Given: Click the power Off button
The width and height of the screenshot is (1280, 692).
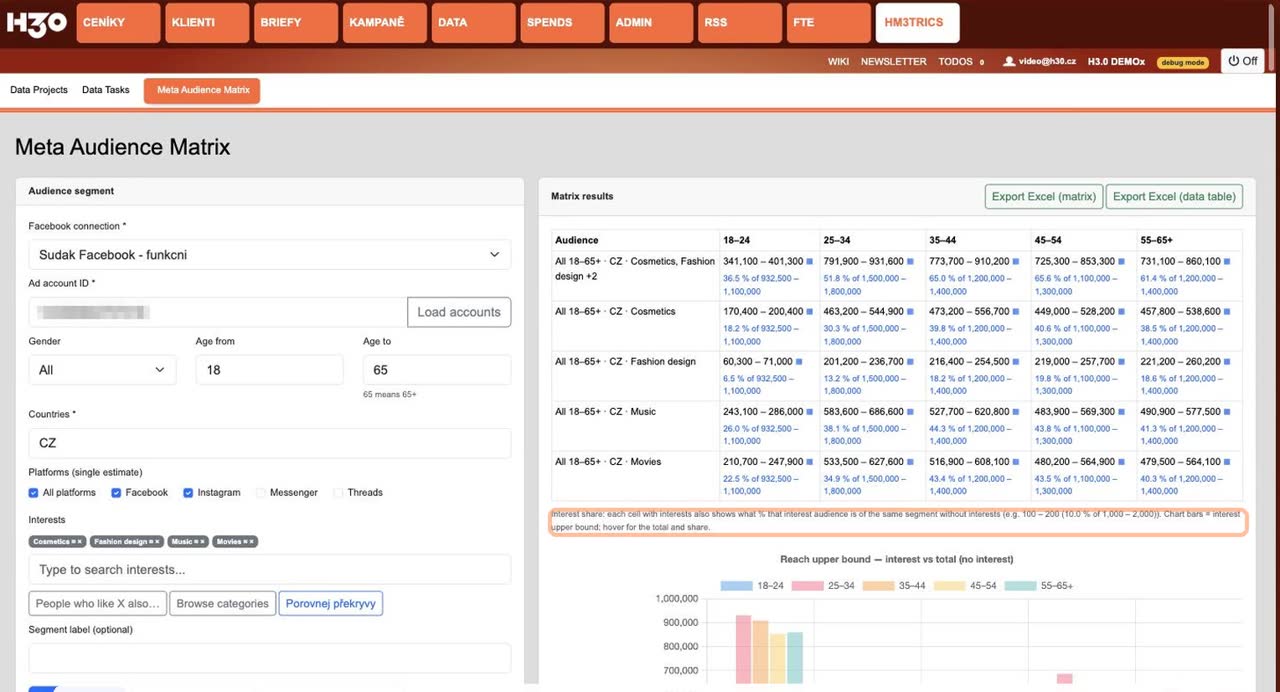Looking at the screenshot, I should pyautogui.click(x=1243, y=61).
